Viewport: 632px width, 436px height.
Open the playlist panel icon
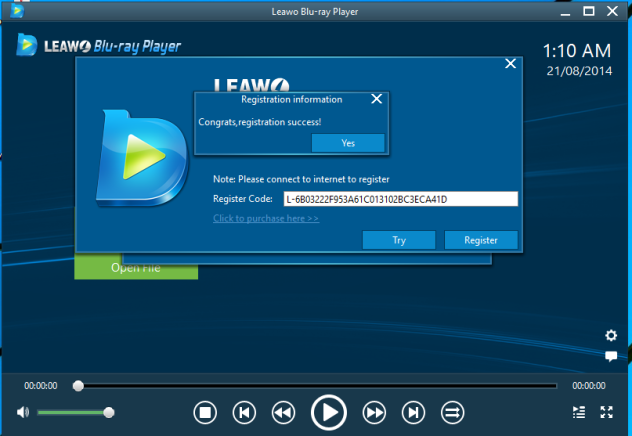click(x=579, y=412)
